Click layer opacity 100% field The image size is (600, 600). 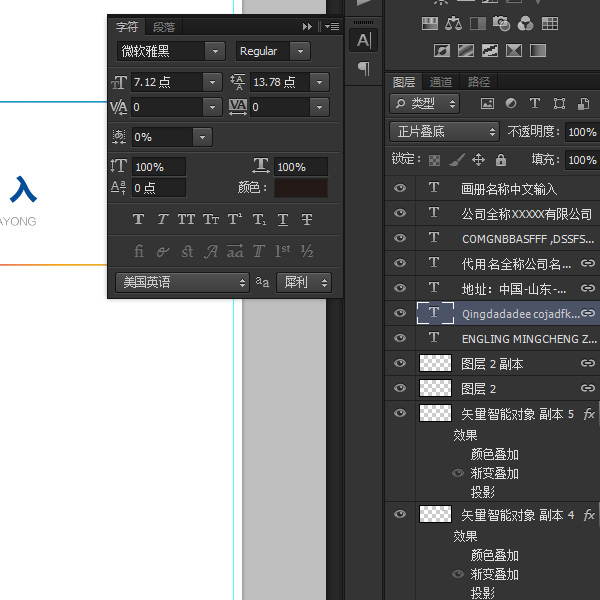pyautogui.click(x=582, y=132)
